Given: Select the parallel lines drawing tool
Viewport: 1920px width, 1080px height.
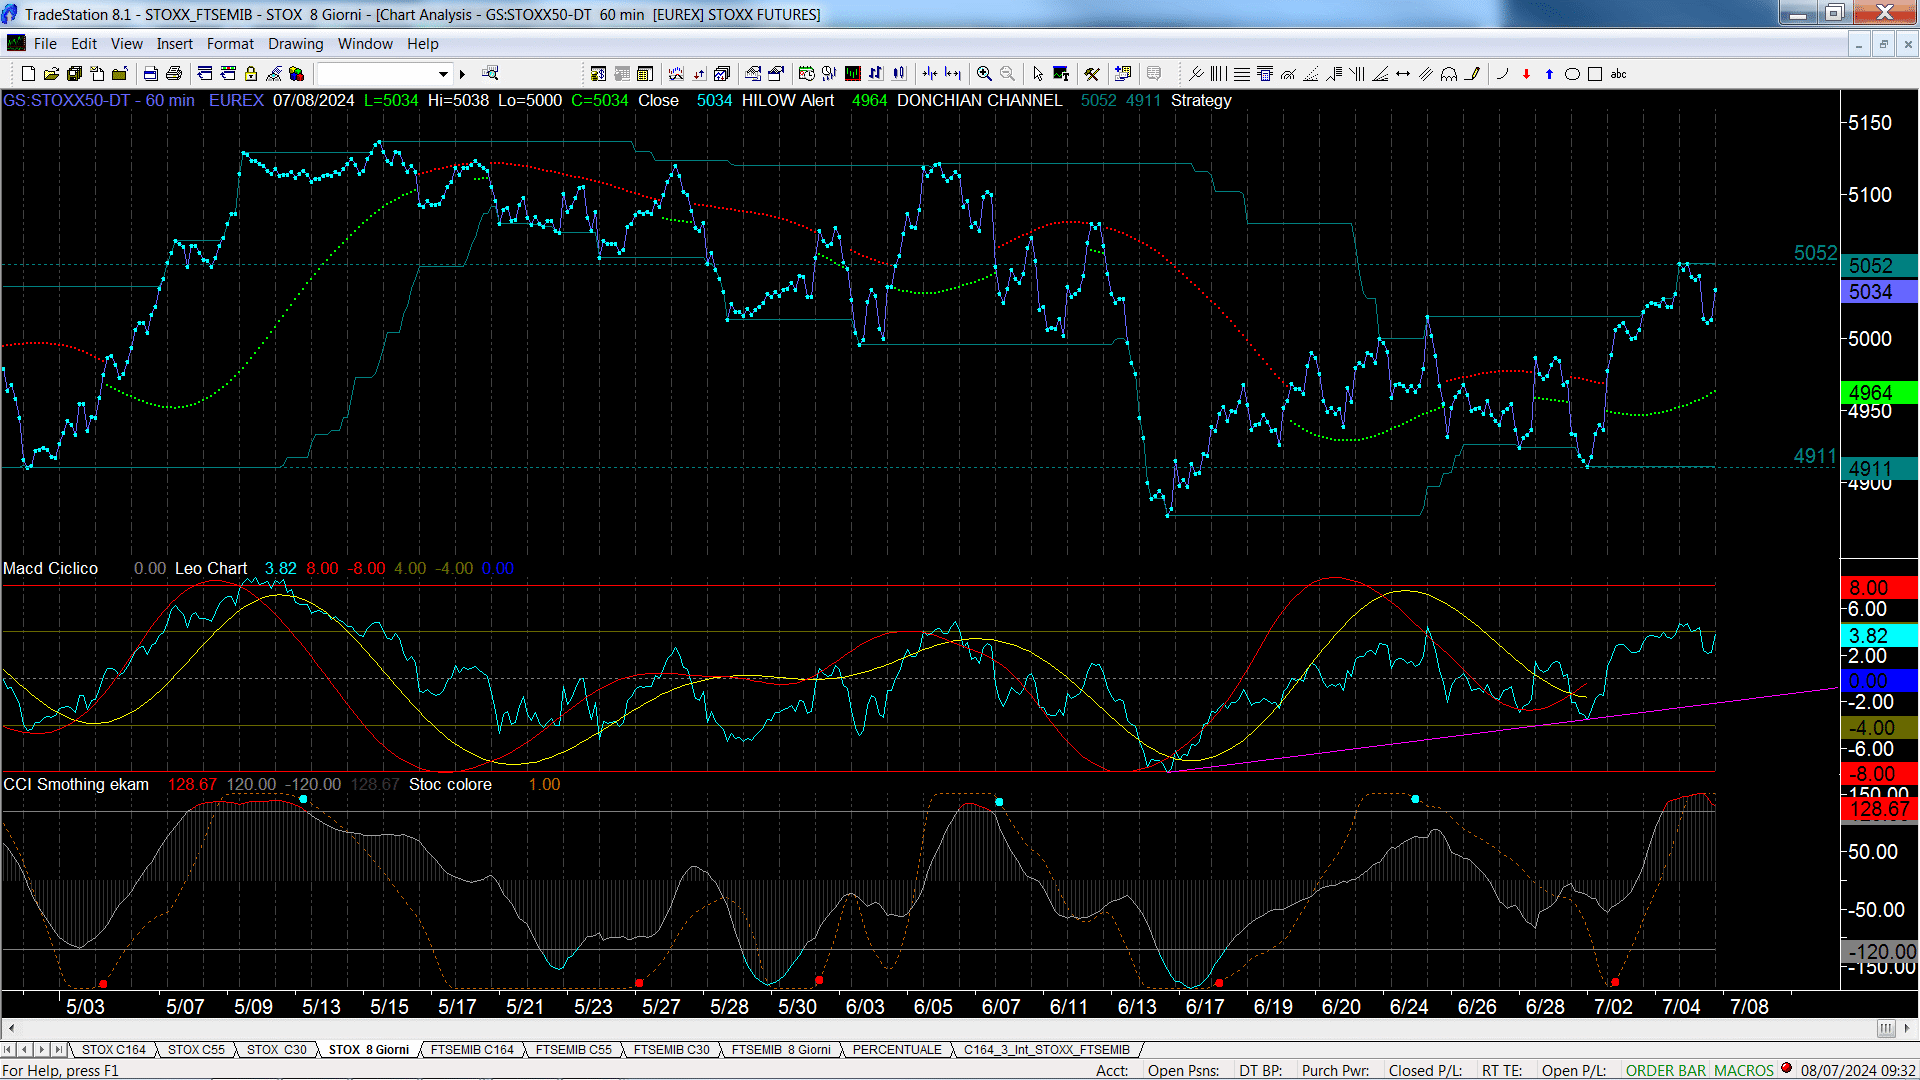Looking at the screenshot, I should 1426,74.
